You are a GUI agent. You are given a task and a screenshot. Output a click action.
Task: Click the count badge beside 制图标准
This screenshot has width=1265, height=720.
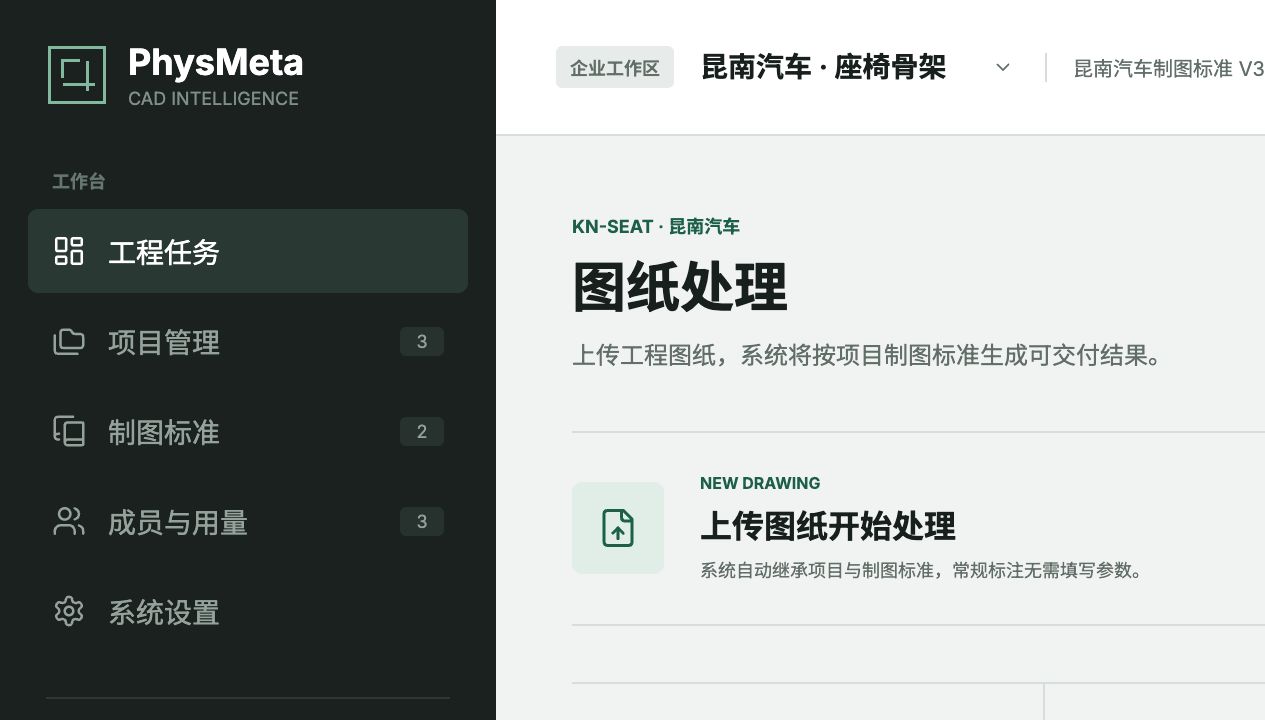[422, 432]
